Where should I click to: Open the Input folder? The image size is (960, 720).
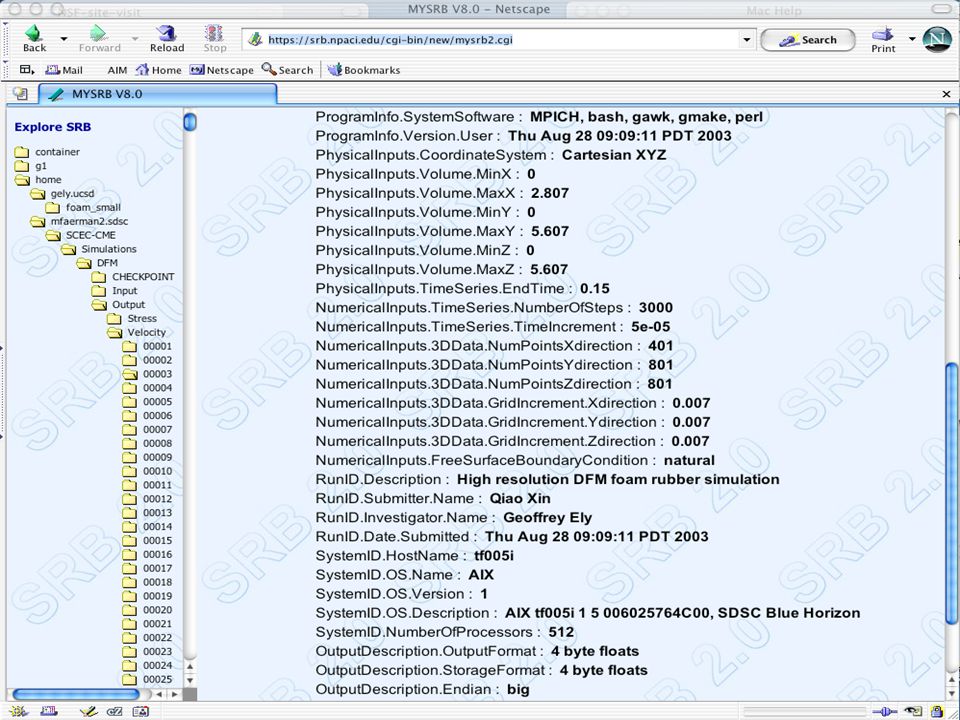pos(114,291)
